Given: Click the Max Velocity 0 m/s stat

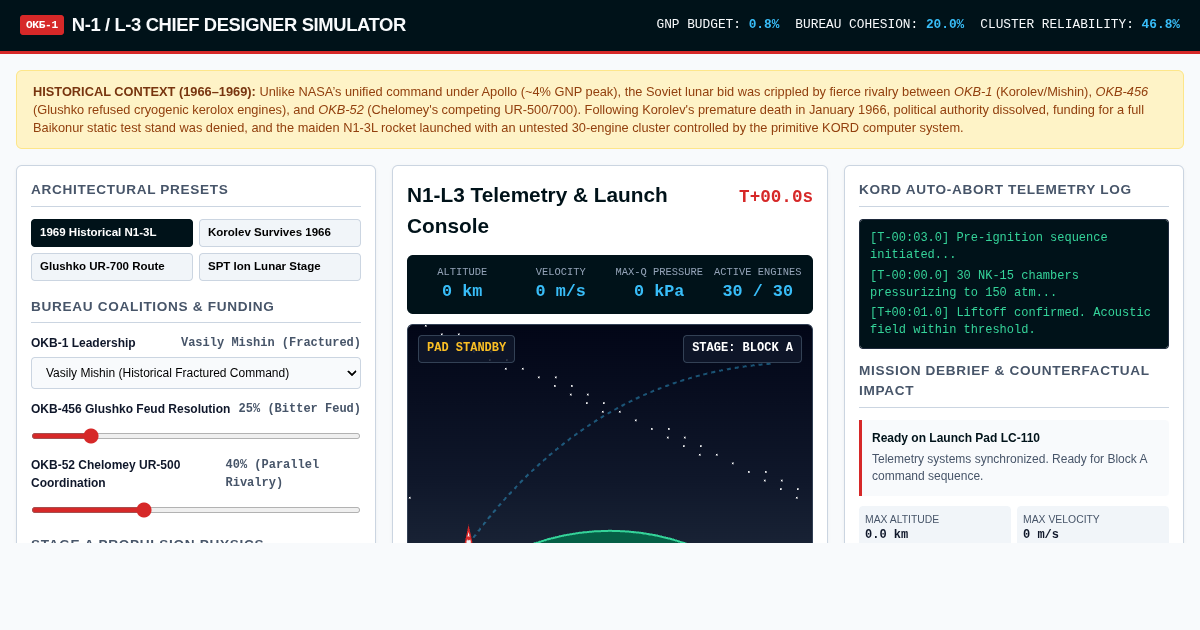Looking at the screenshot, I should 1093,526.
